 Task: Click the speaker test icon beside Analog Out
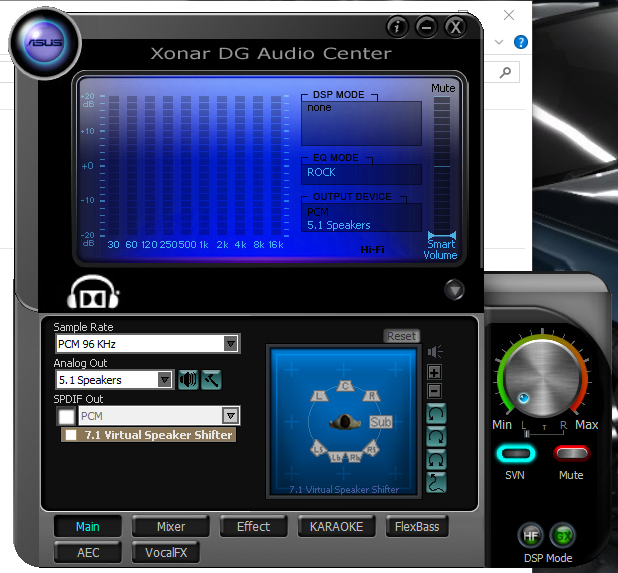pyautogui.click(x=188, y=380)
